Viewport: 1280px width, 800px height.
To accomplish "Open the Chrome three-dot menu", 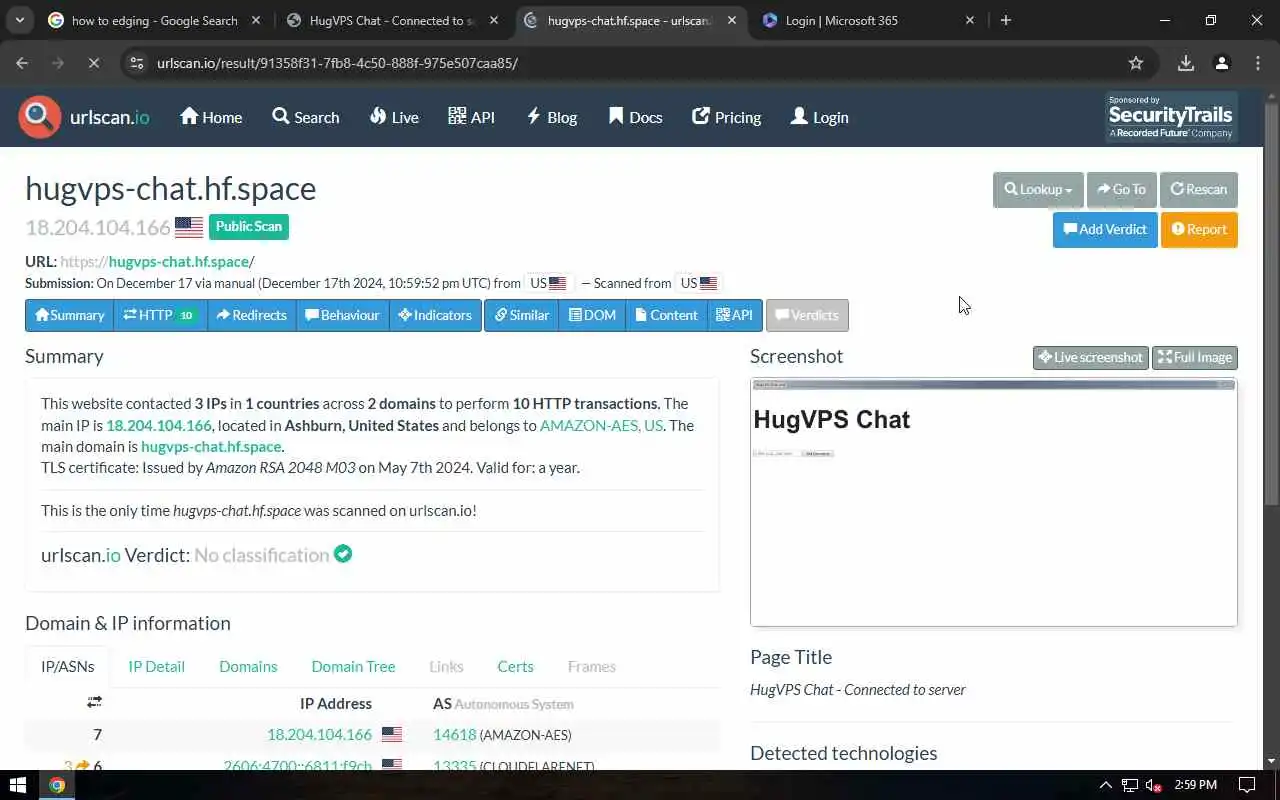I will click(1258, 63).
